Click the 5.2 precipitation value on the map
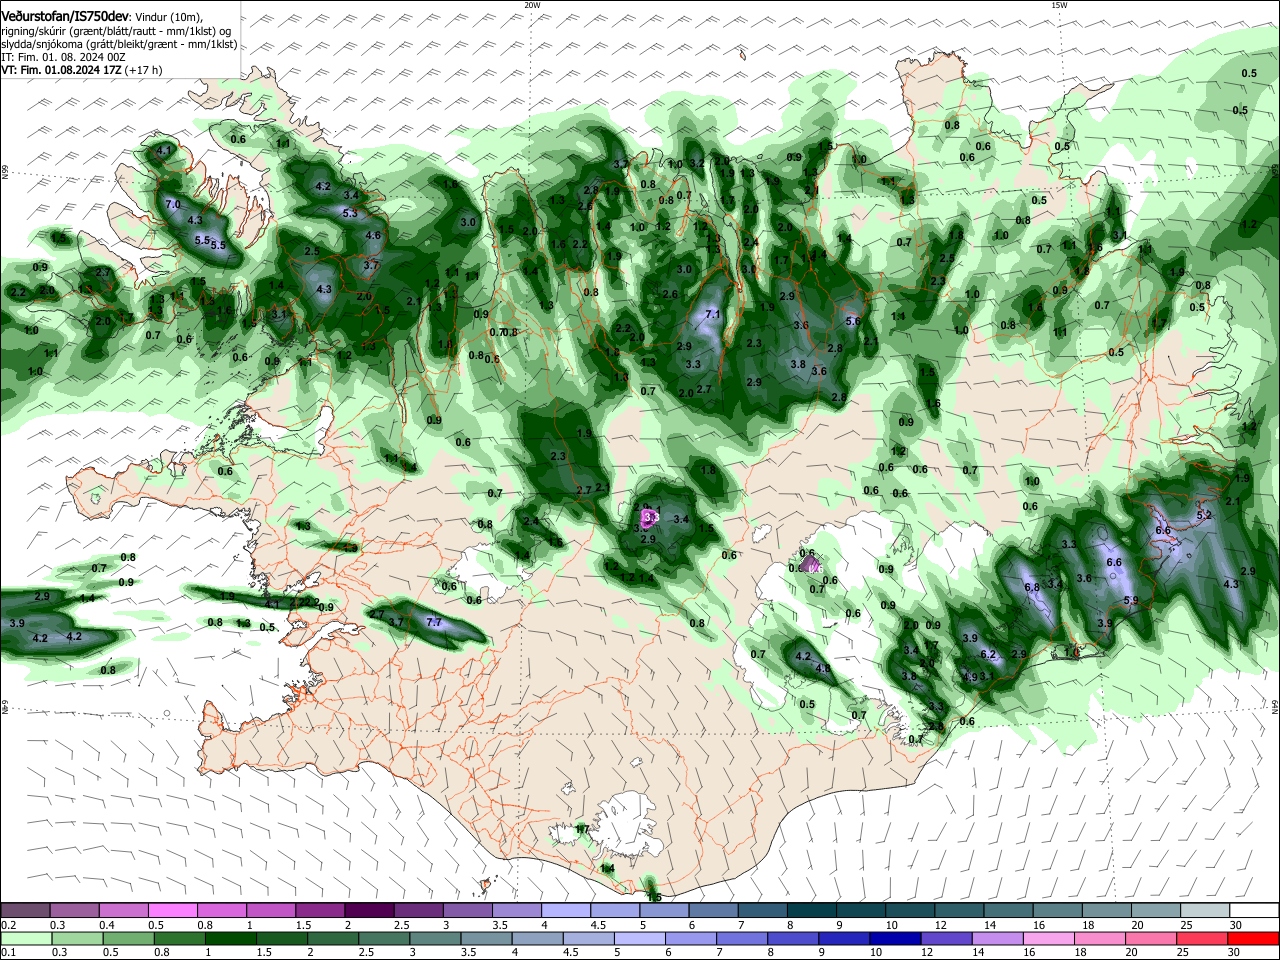 click(1204, 515)
